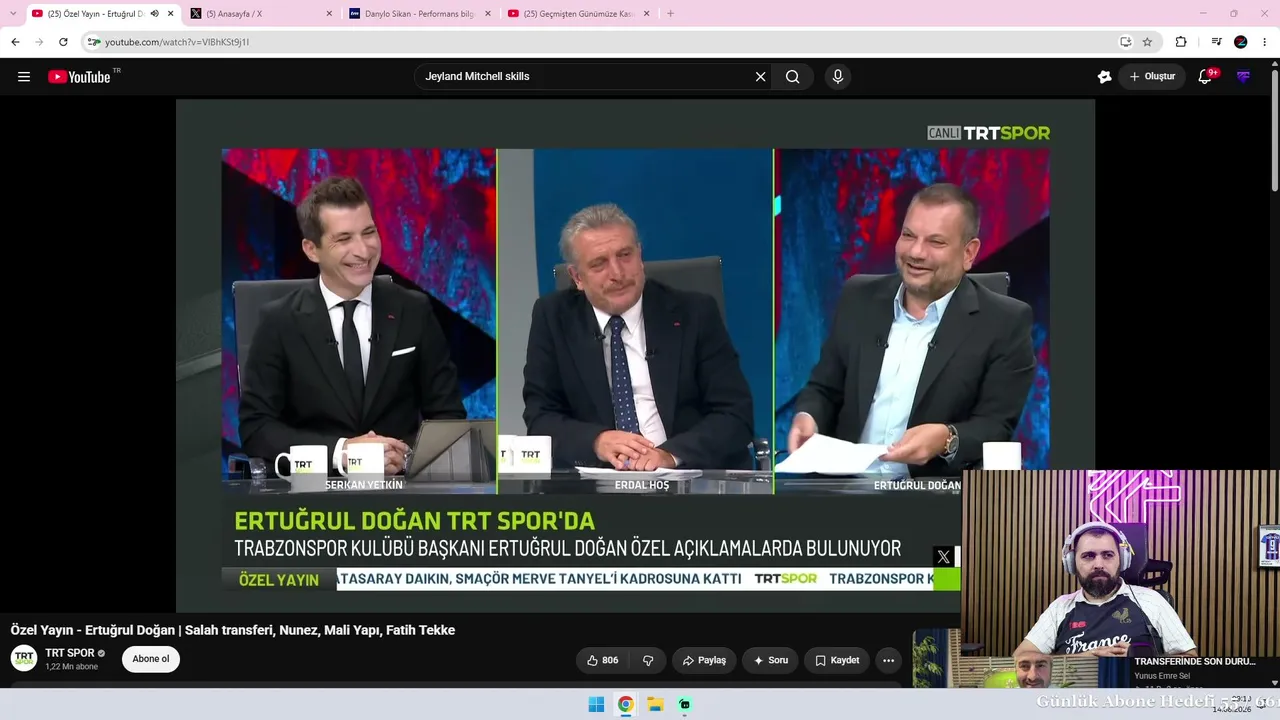
Task: Open the account avatar menu in YouTube
Action: (1244, 77)
